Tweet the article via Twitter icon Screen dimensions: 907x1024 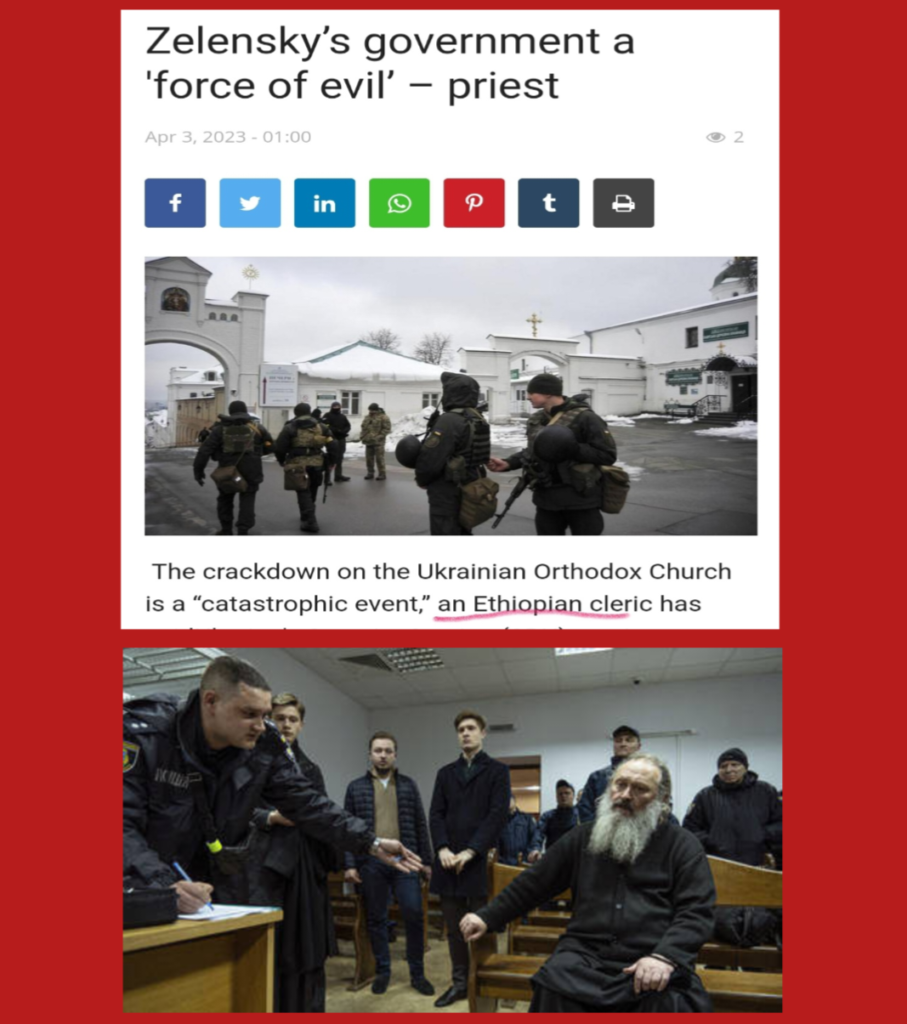point(250,202)
